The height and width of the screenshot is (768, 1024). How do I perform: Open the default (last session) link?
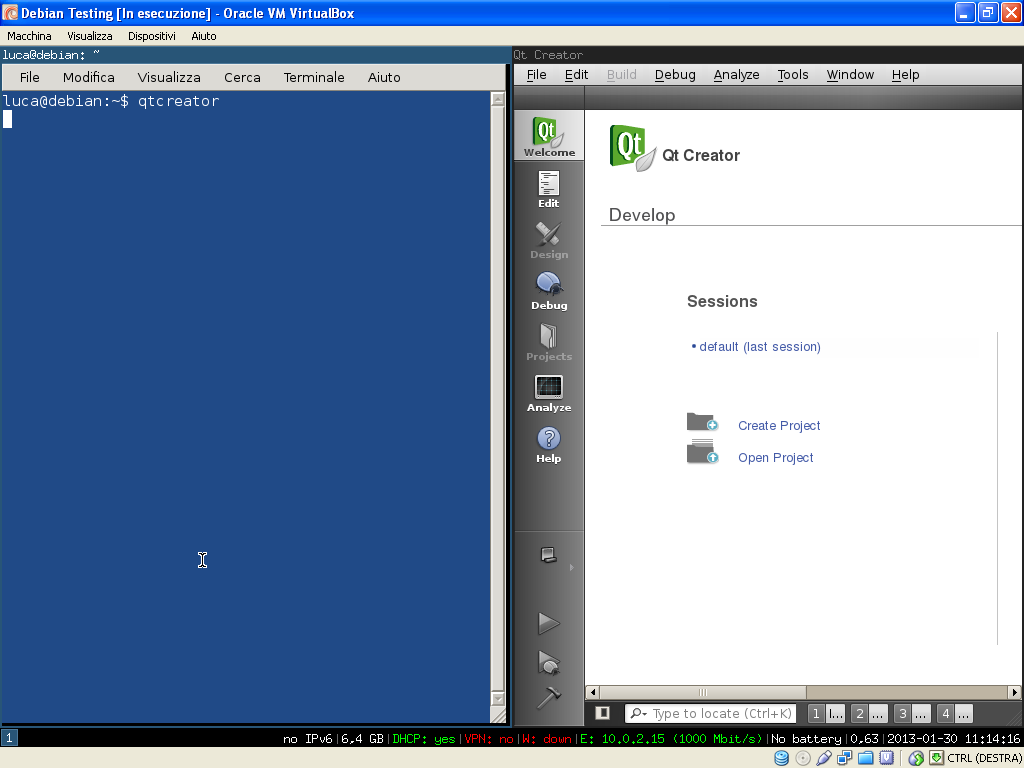(760, 345)
